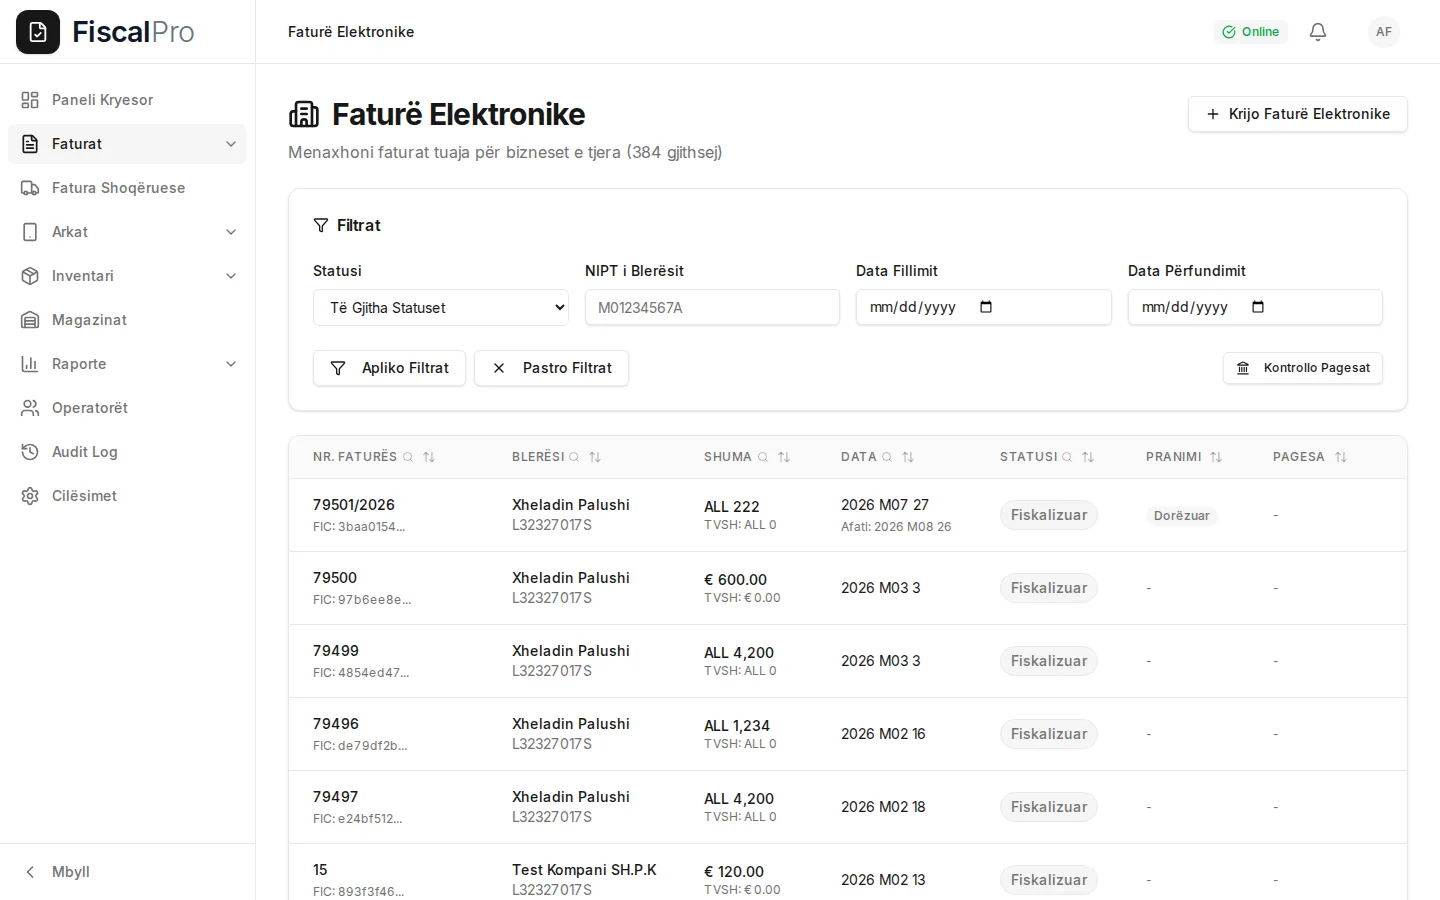
Task: Click buyer Test Kompani SH.P.K
Action: click(x=584, y=870)
